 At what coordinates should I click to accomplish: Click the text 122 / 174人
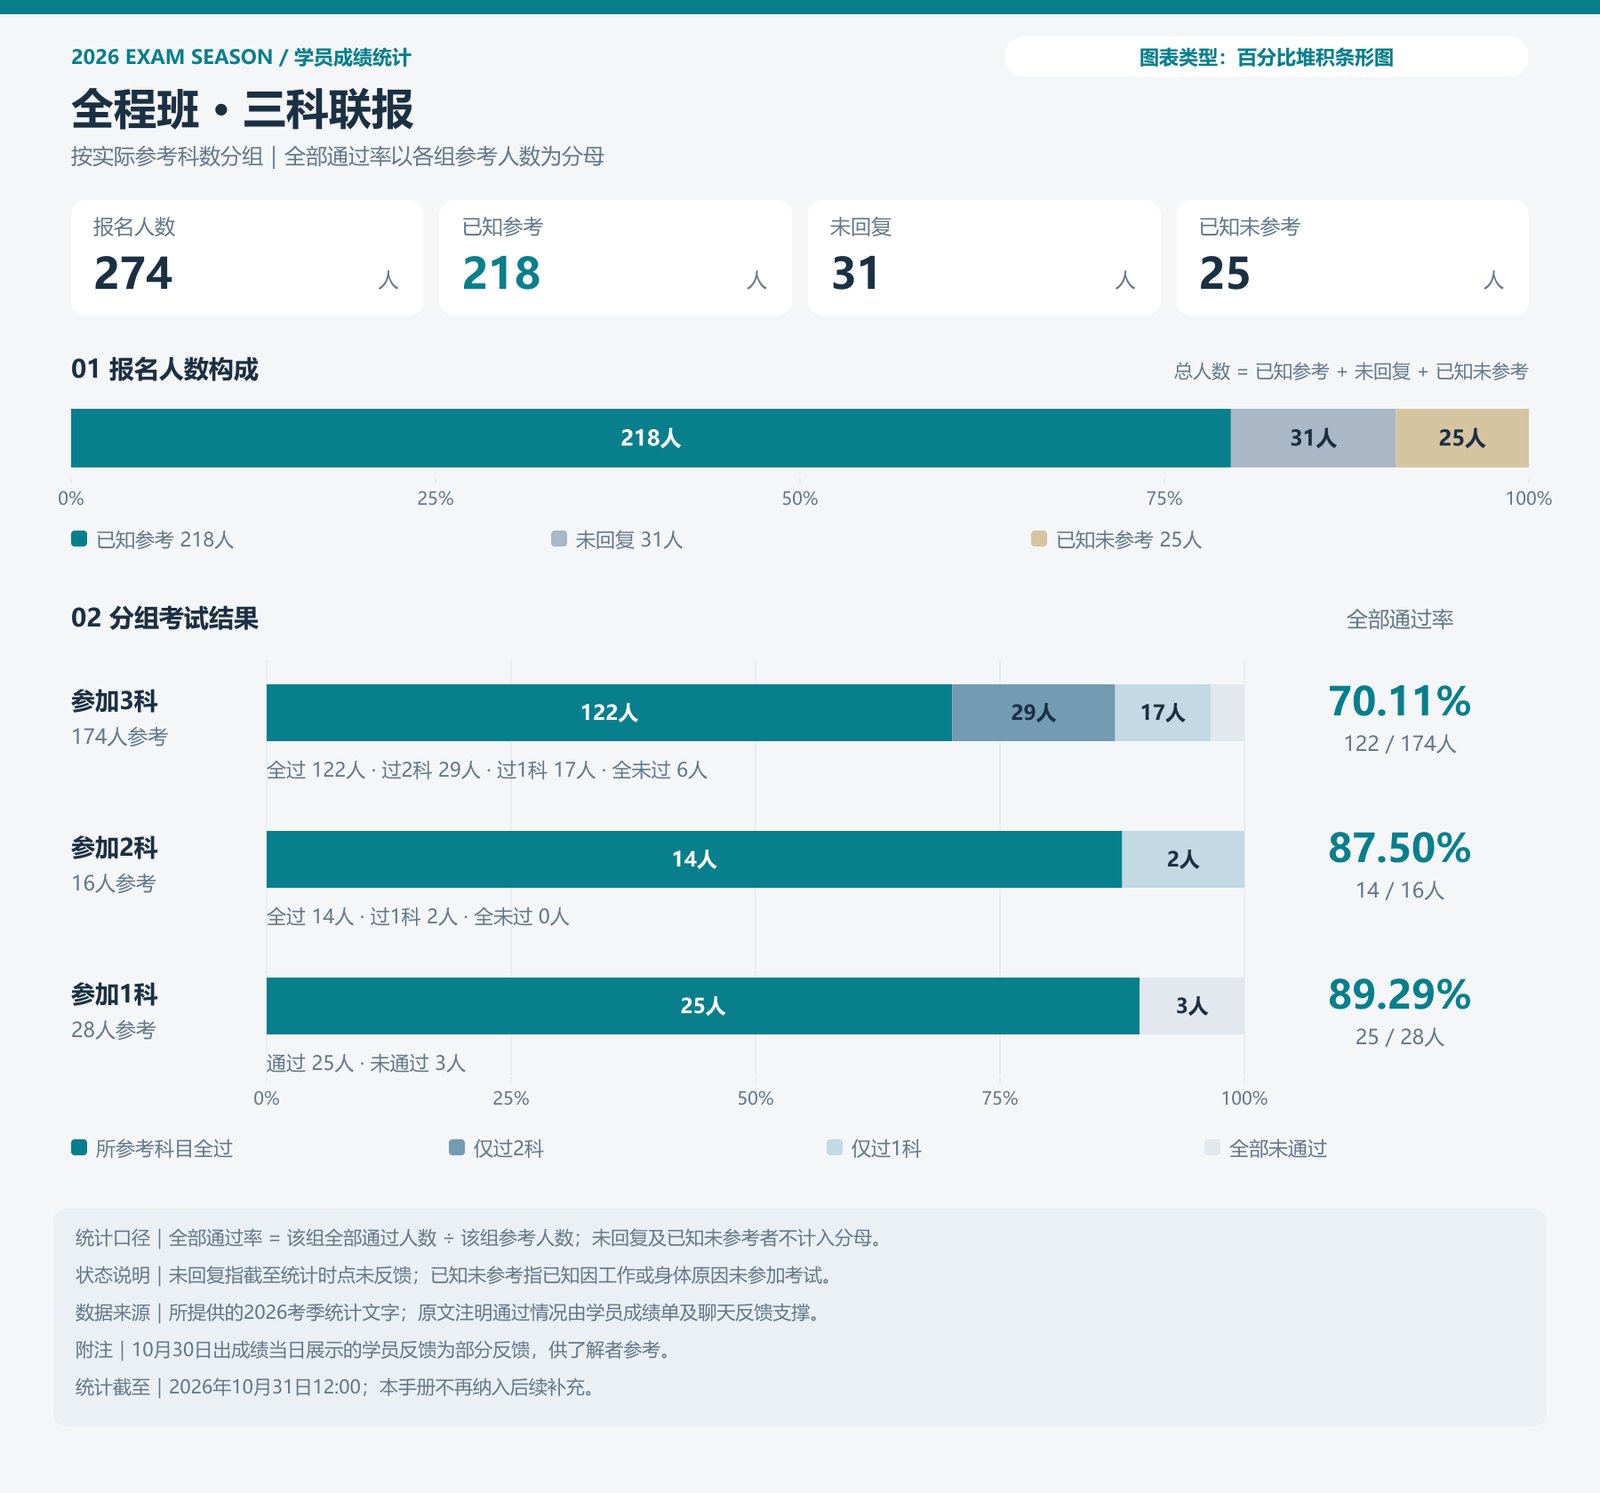1400,744
